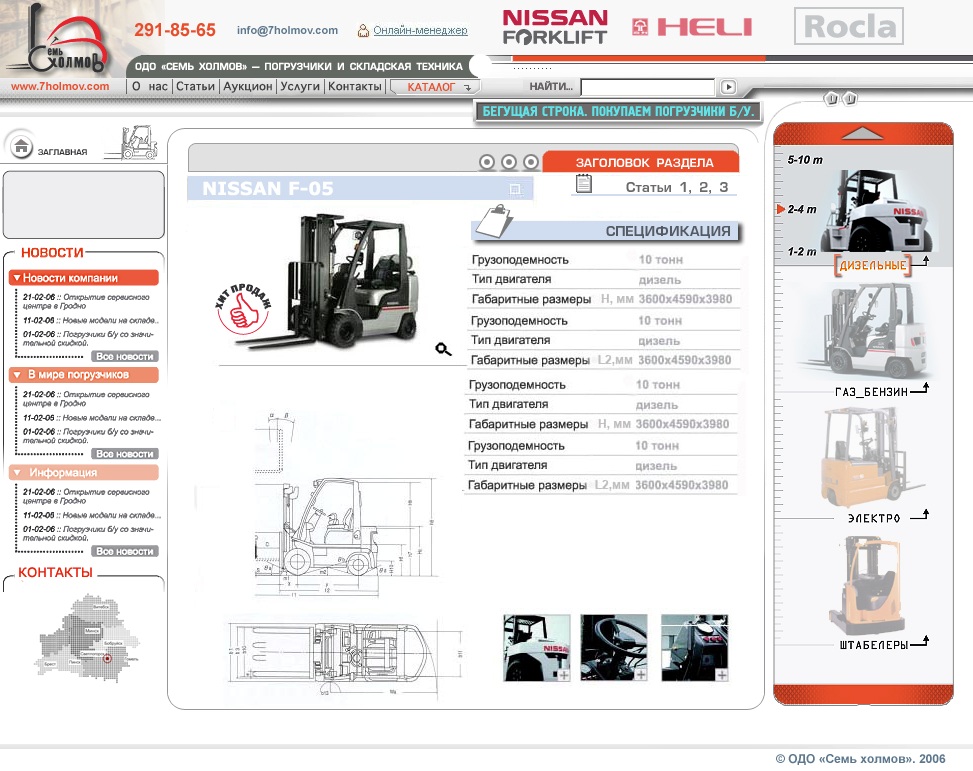Click into the НАЙТИ search field
The width and height of the screenshot is (973, 771).
click(x=647, y=87)
